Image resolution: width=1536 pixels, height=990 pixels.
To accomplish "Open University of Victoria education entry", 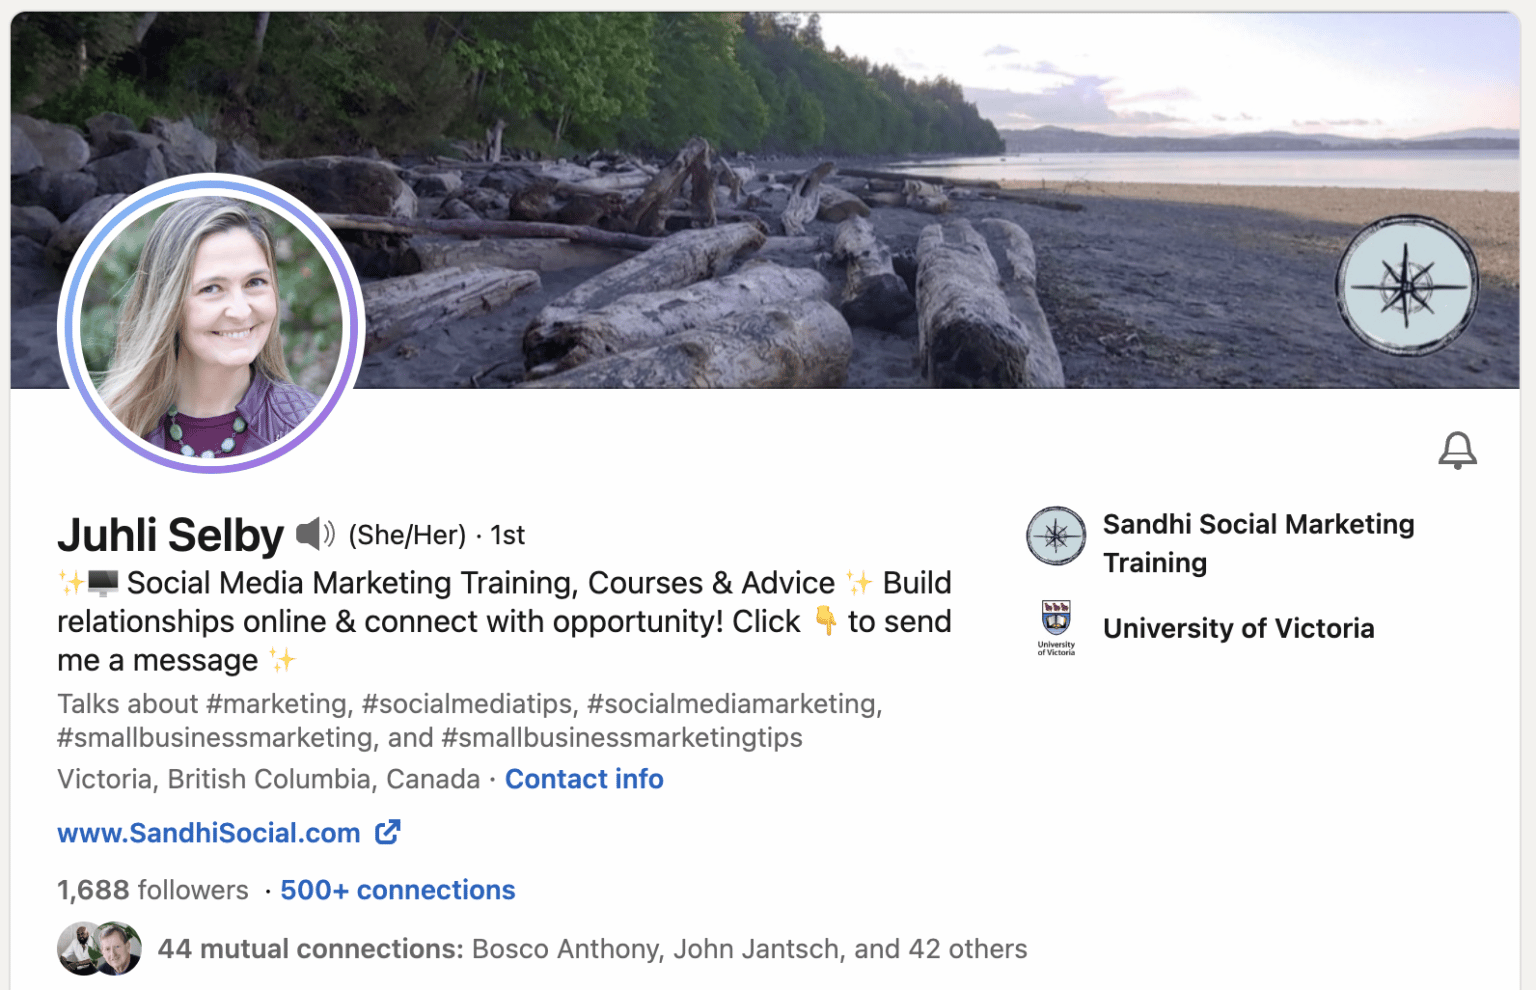I will (1239, 628).
